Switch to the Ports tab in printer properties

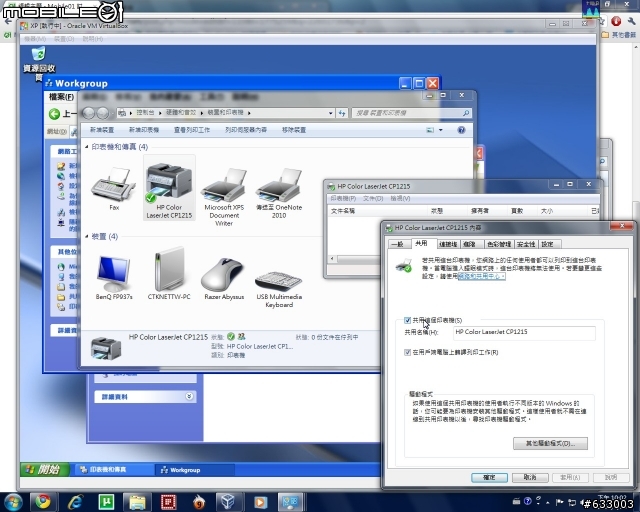click(x=448, y=244)
